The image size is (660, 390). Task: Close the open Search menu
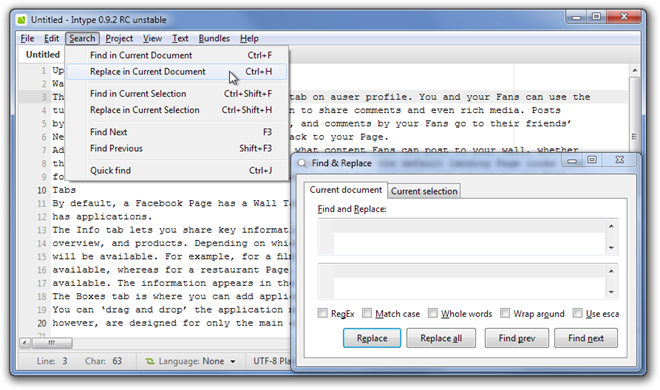[x=82, y=39]
